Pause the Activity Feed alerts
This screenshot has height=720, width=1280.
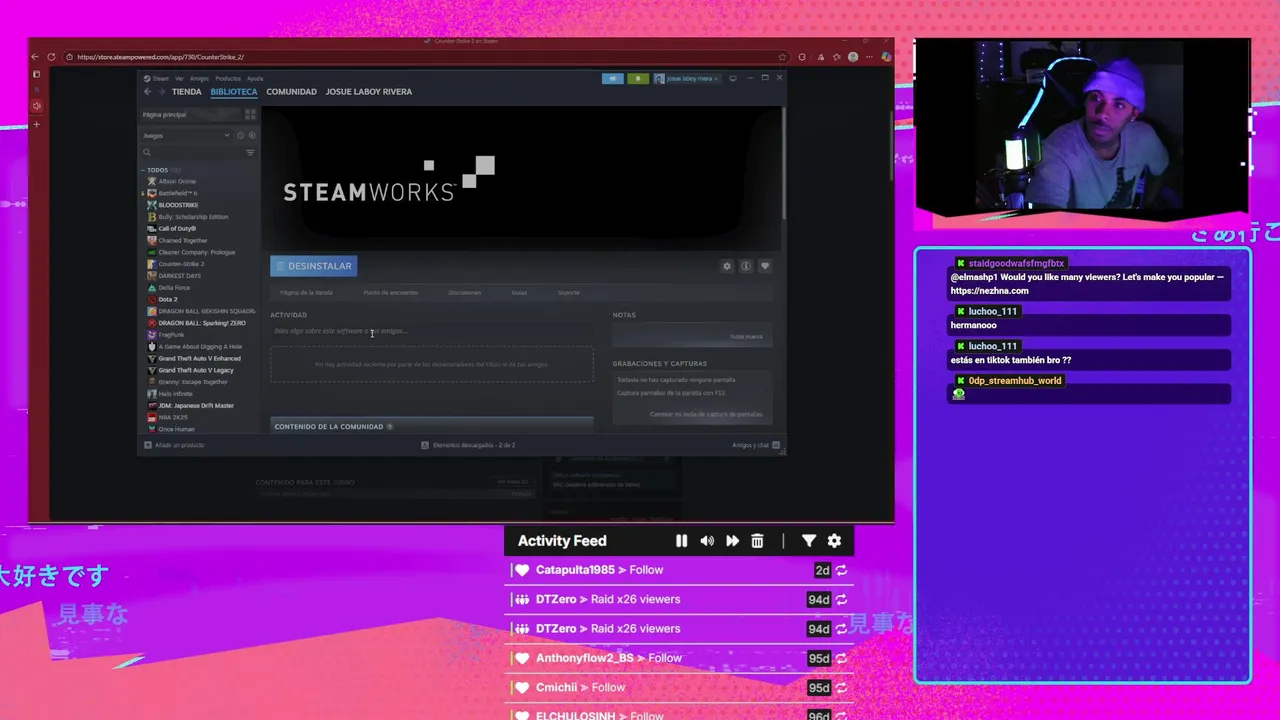(681, 541)
